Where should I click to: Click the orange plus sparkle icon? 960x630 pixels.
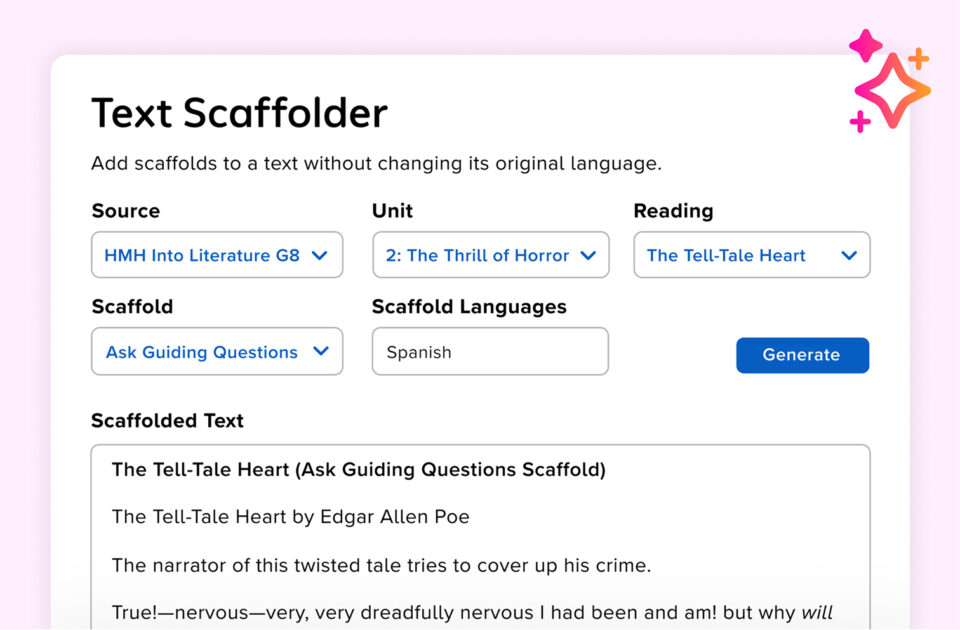point(918,59)
